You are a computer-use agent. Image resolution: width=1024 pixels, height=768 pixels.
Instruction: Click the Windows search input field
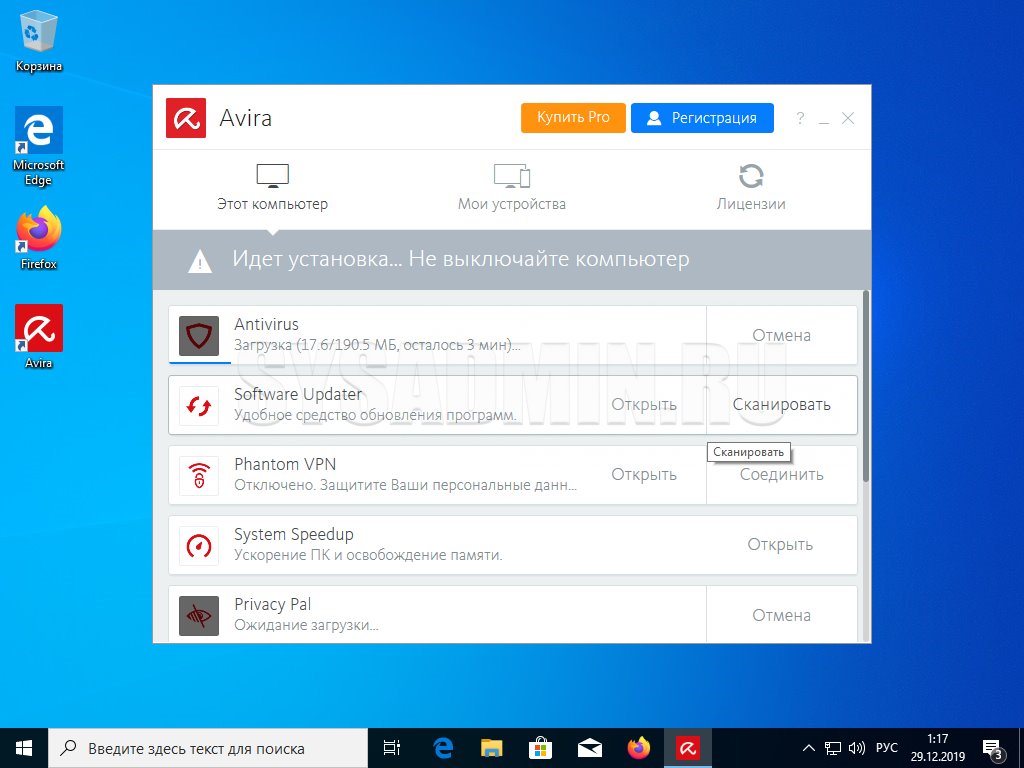(x=210, y=748)
